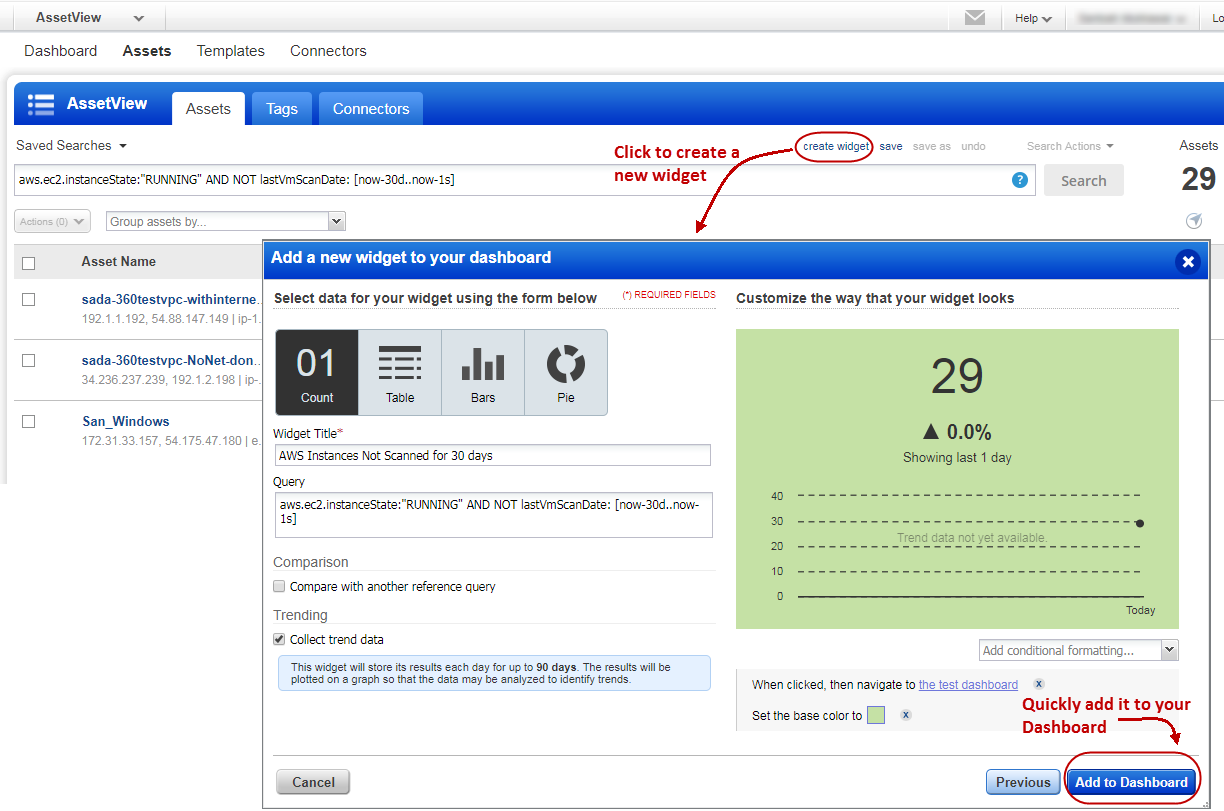
Task: Select the Pie widget type
Action: tap(566, 373)
